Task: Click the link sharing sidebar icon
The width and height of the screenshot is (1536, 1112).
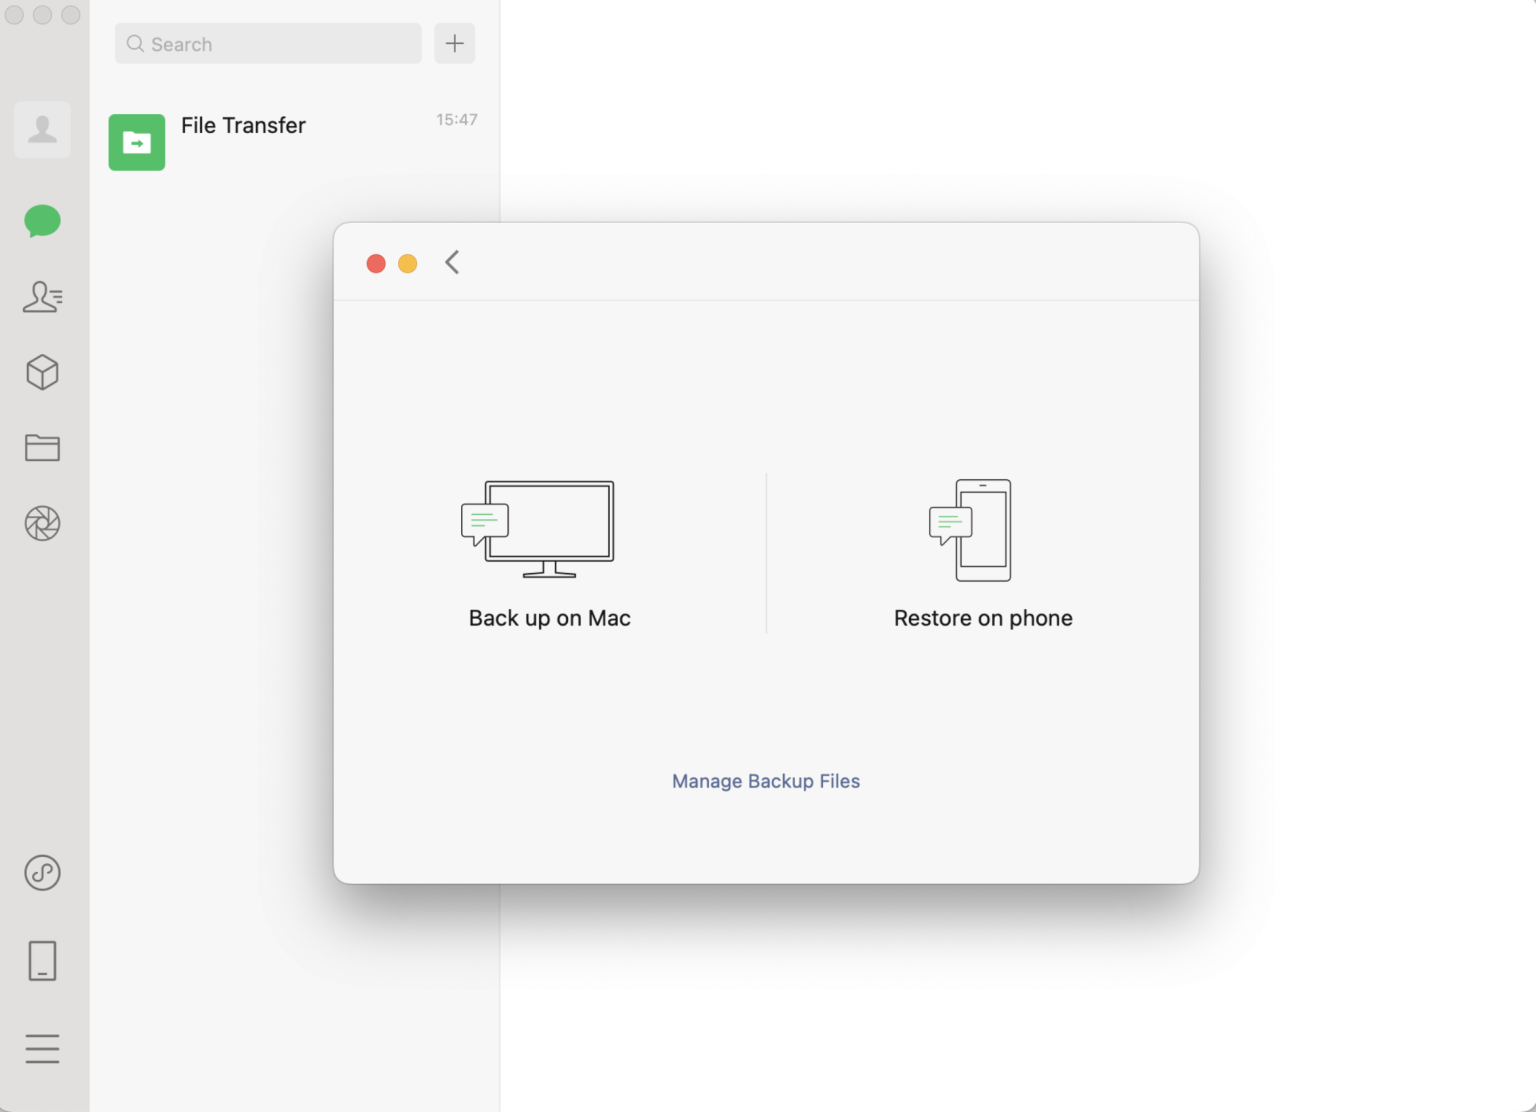Action: click(42, 873)
